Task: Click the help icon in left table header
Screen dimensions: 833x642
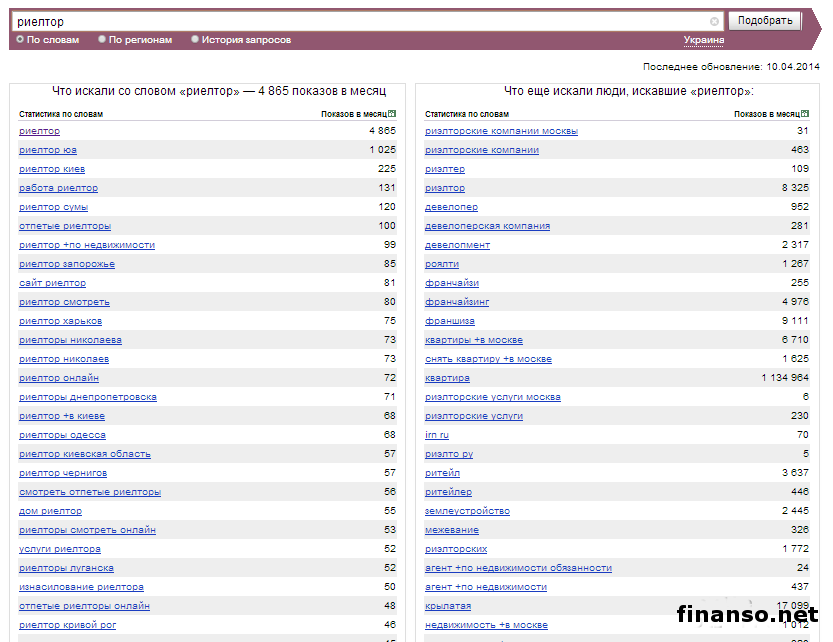Action: [392, 114]
